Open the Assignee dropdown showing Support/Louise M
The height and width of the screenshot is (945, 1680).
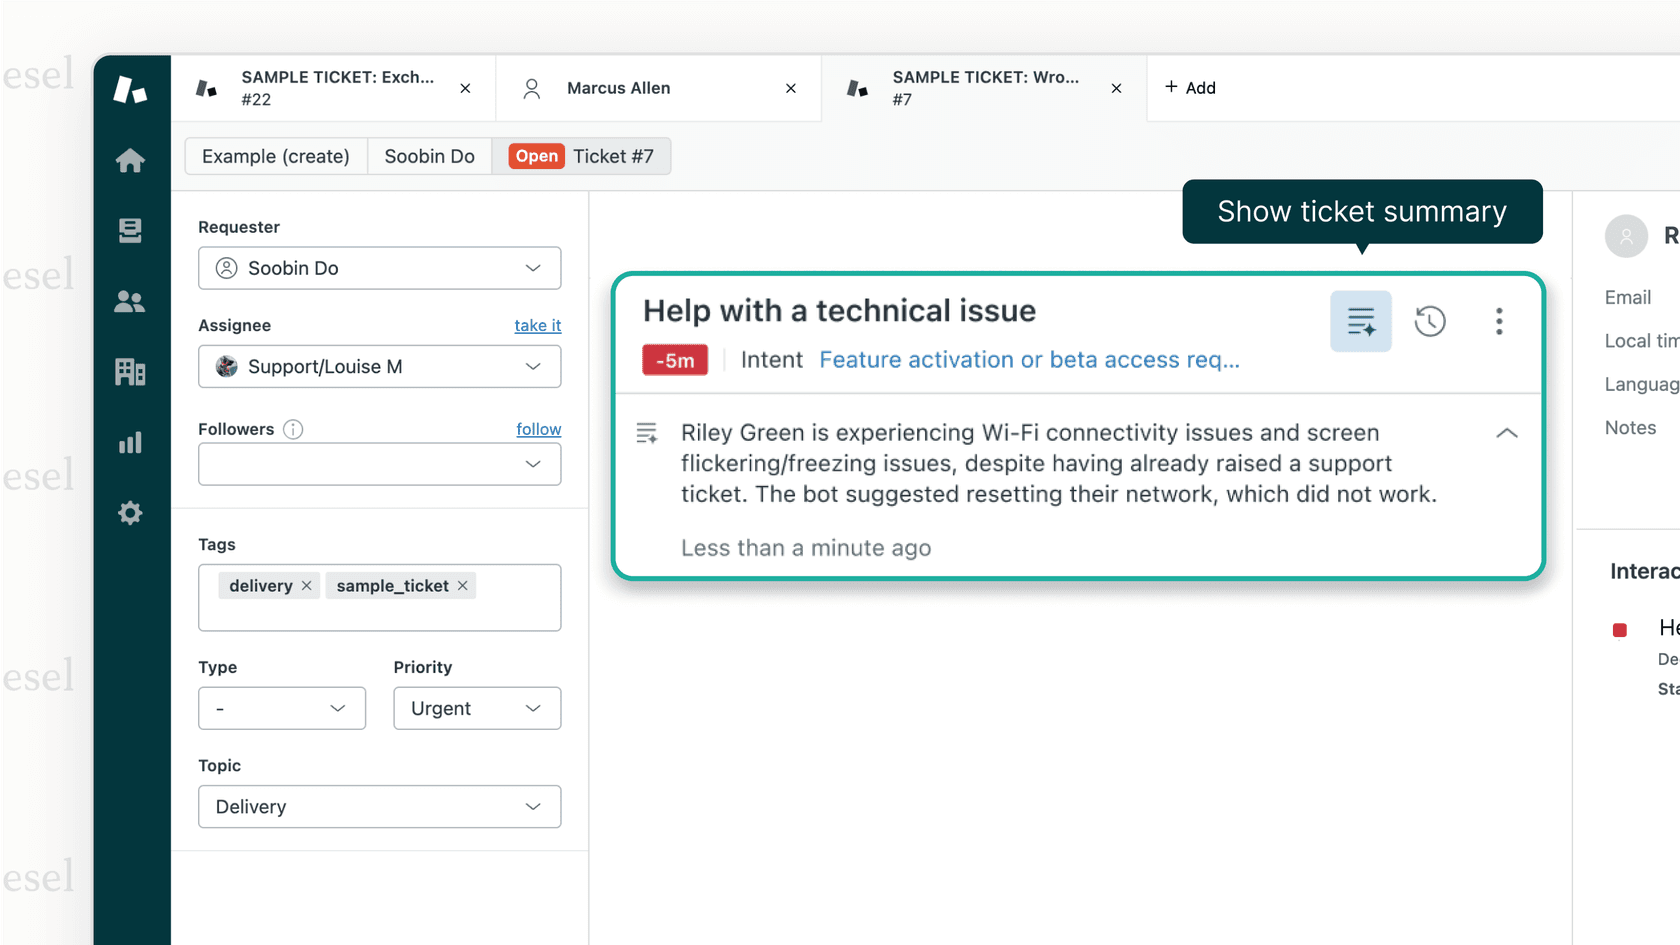[x=379, y=366]
